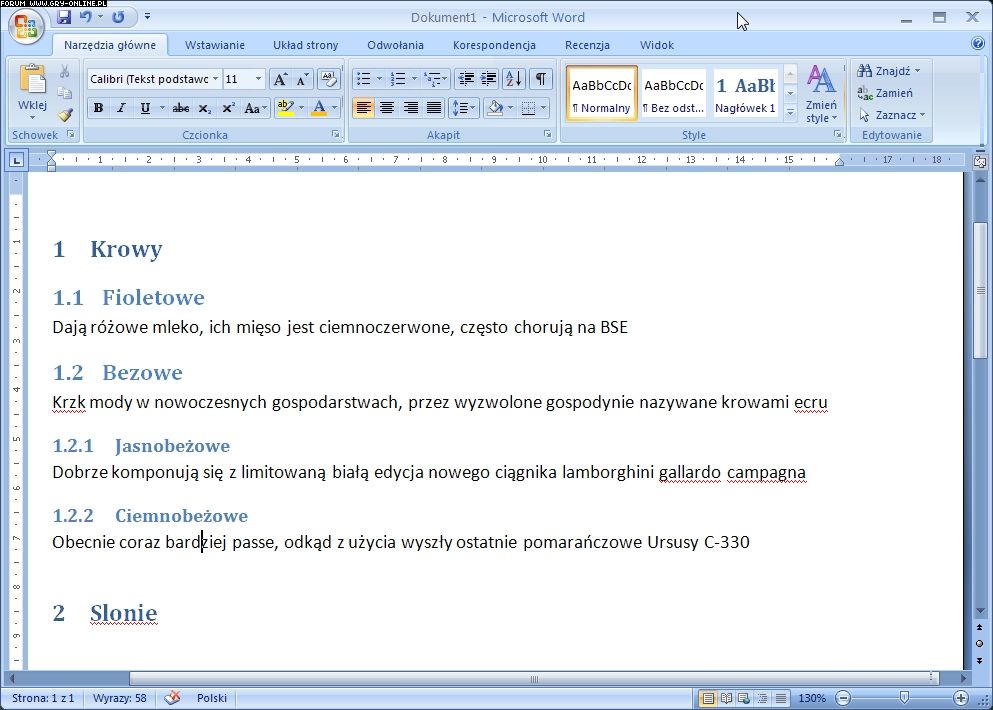Click Wyrazy: 58 word count
Image resolution: width=993 pixels, height=710 pixels.
(120, 698)
